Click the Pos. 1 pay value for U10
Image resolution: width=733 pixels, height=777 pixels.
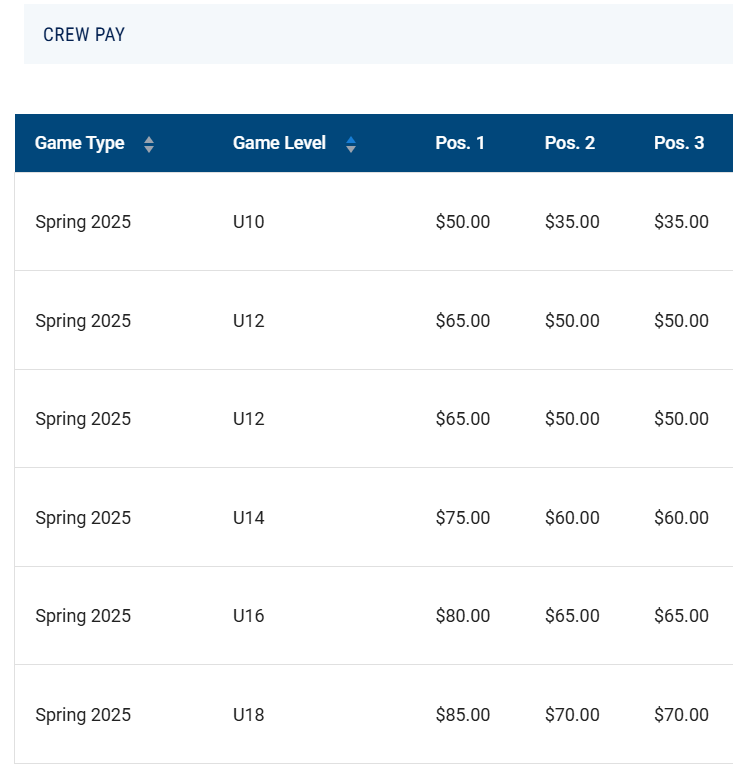(463, 222)
